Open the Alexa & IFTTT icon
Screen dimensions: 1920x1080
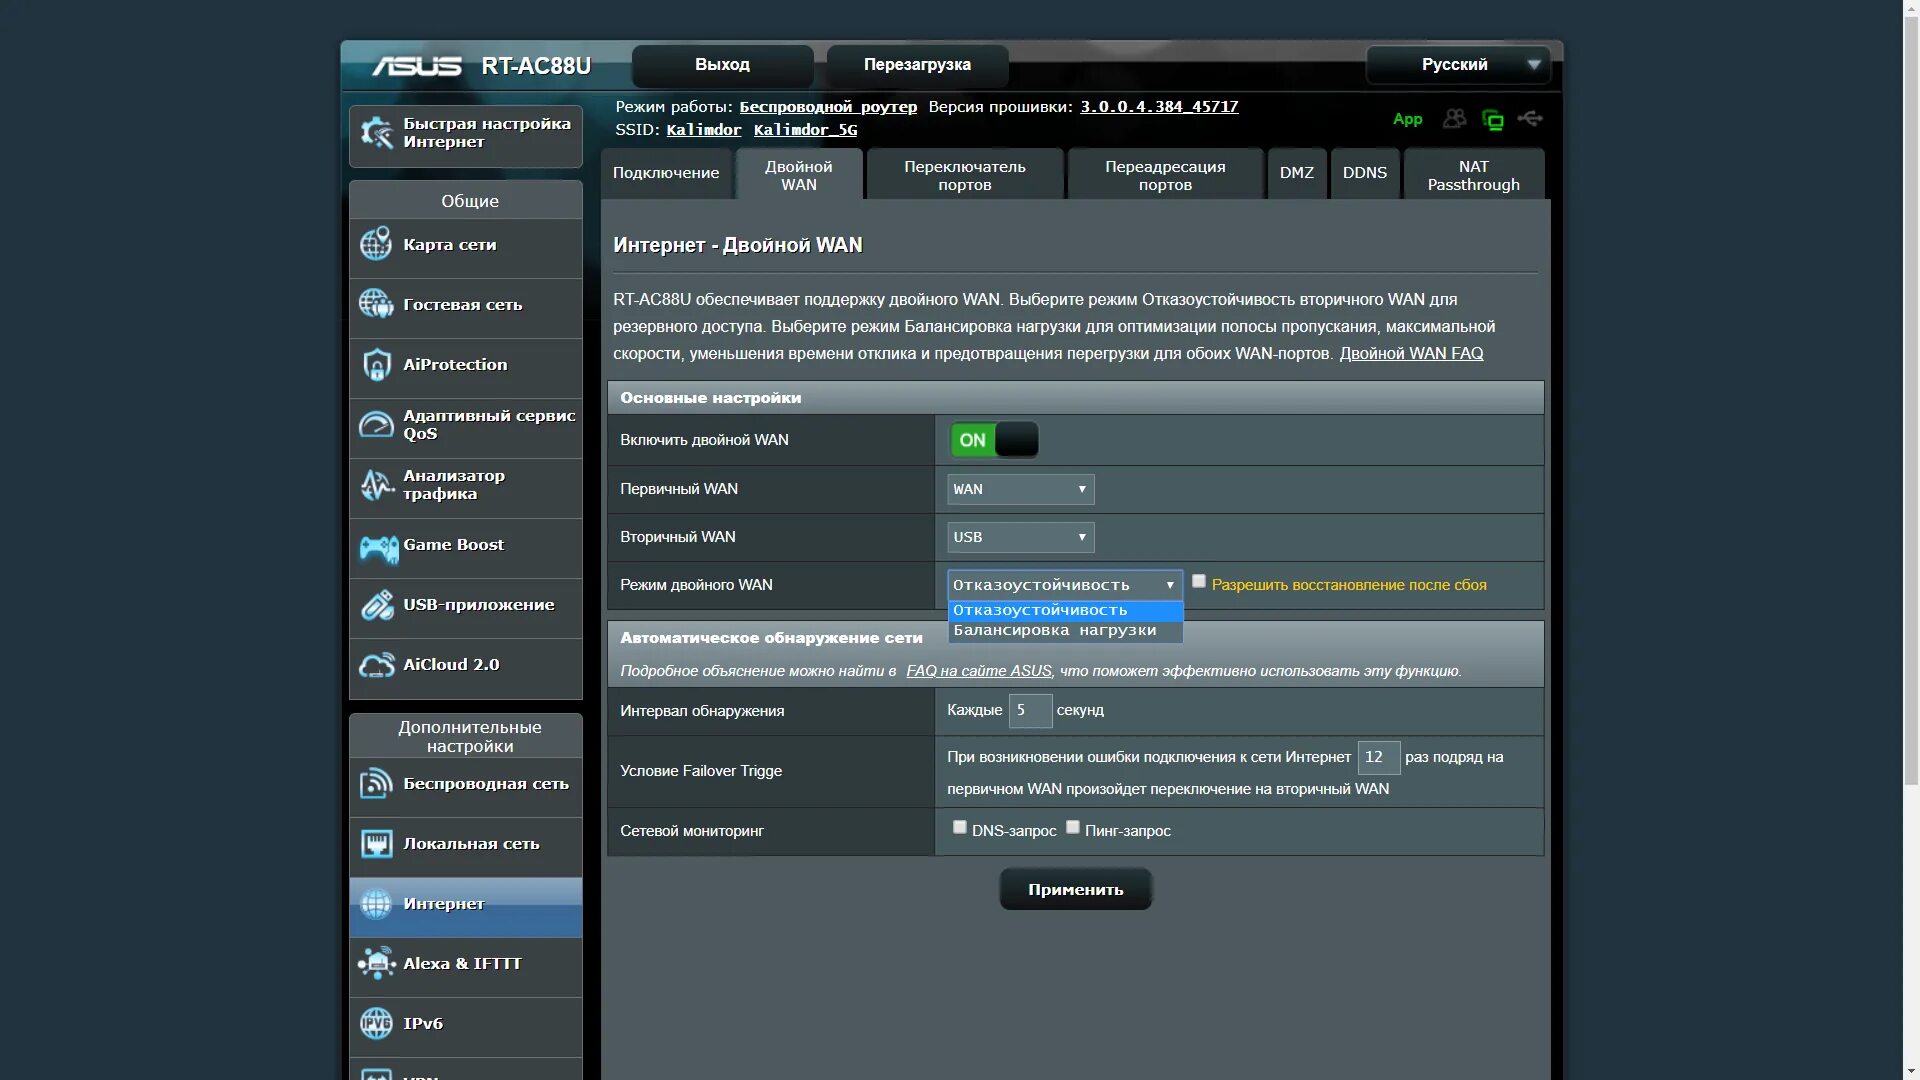(x=376, y=964)
